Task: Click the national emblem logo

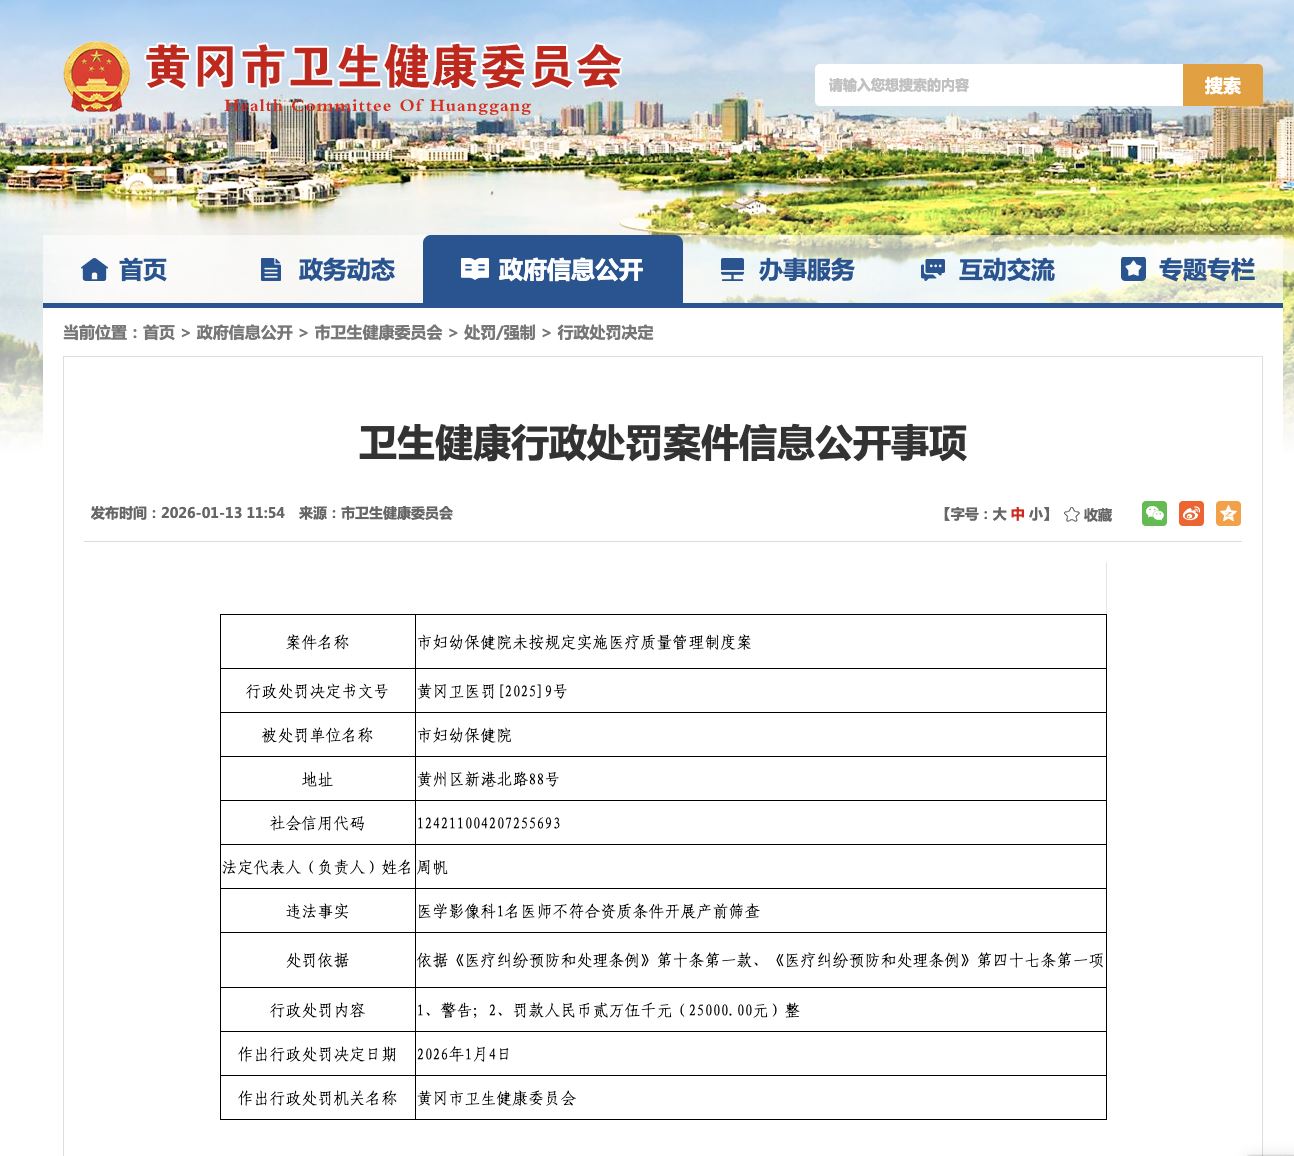Action: [96, 77]
